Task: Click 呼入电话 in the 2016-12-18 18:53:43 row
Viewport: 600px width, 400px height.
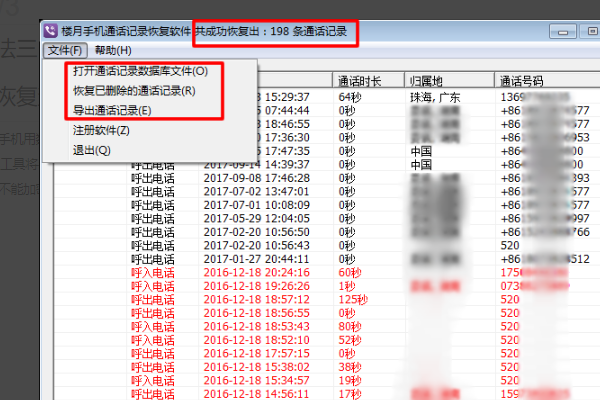Action: 153,327
